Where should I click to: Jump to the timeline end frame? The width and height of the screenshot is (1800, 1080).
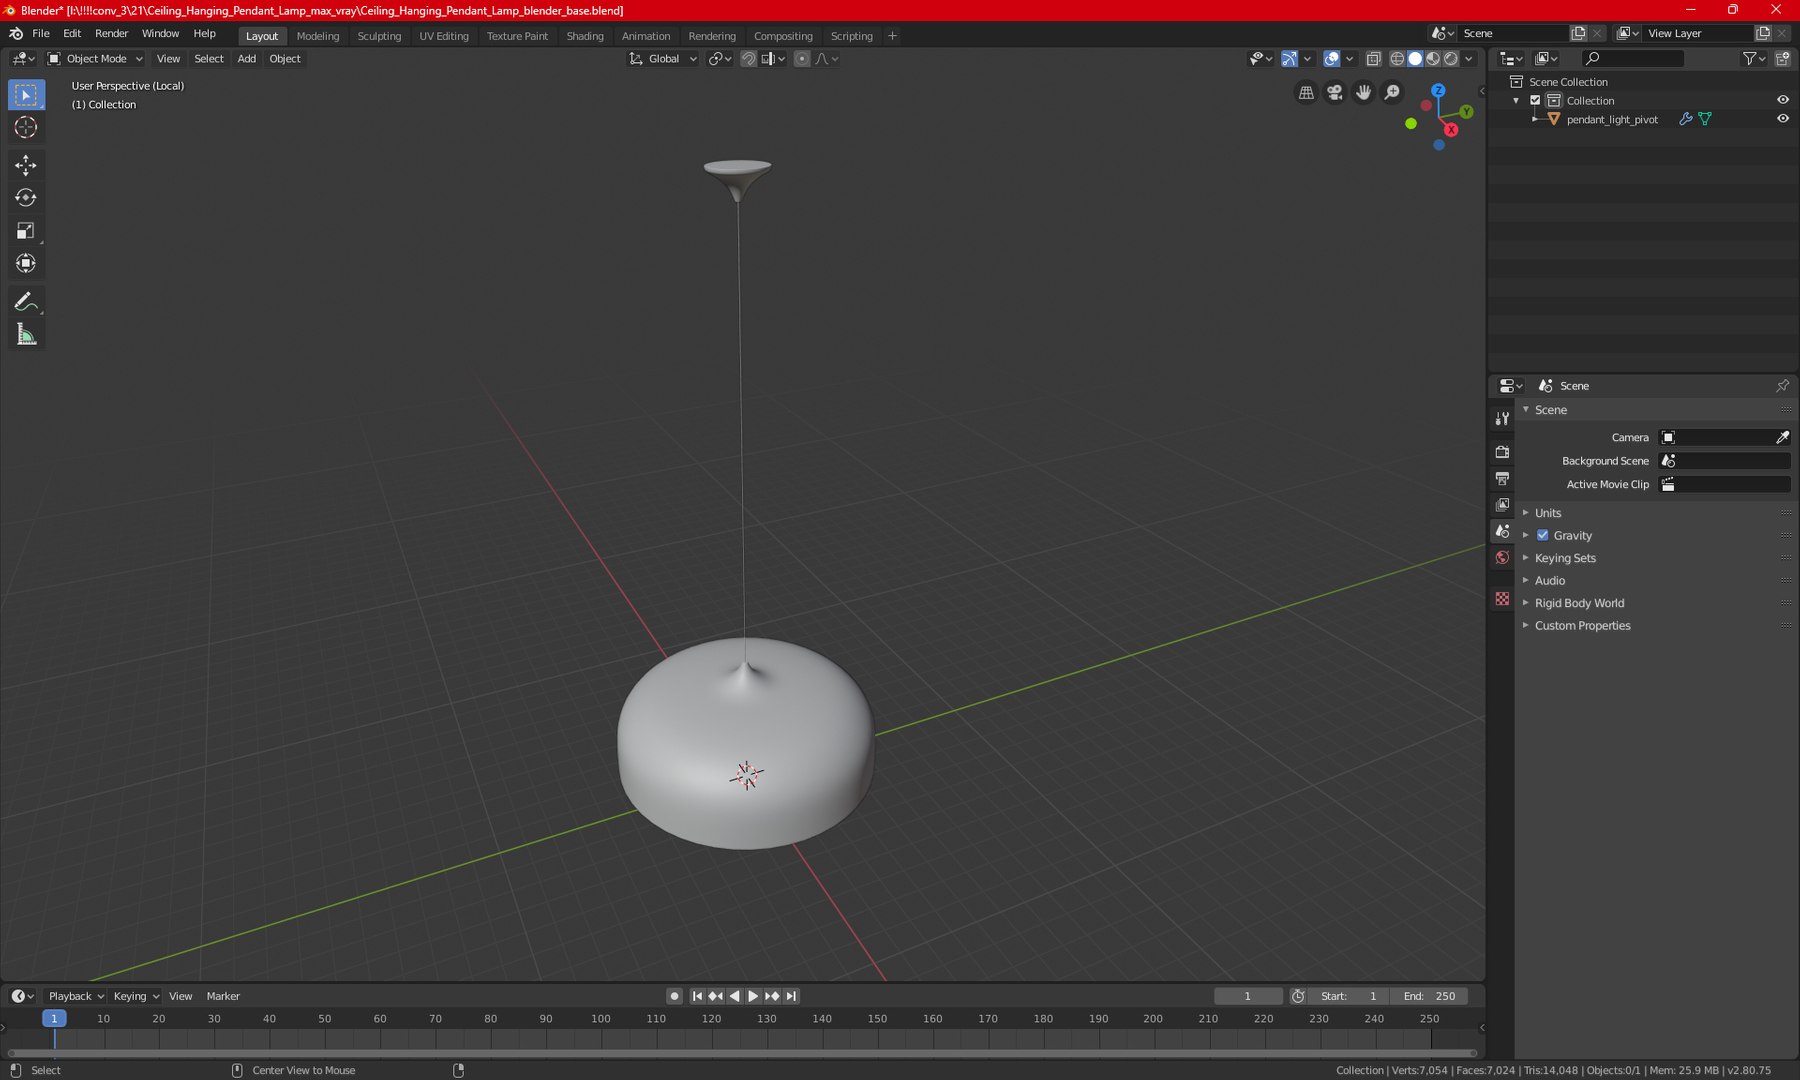791,996
